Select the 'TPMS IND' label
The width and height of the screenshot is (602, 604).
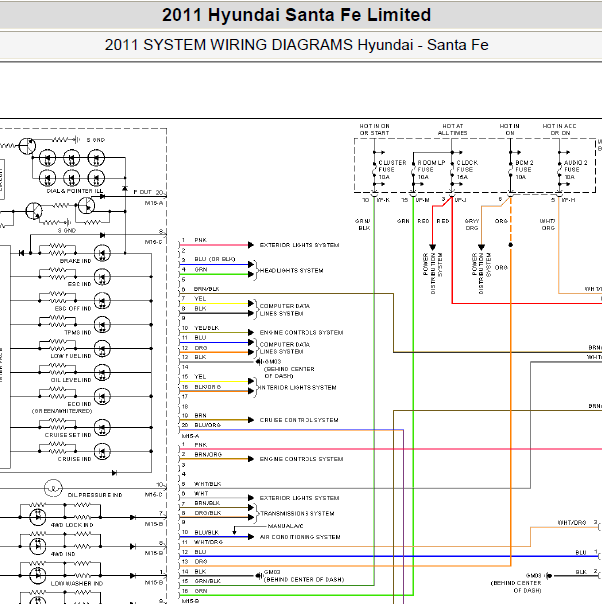pos(77,332)
